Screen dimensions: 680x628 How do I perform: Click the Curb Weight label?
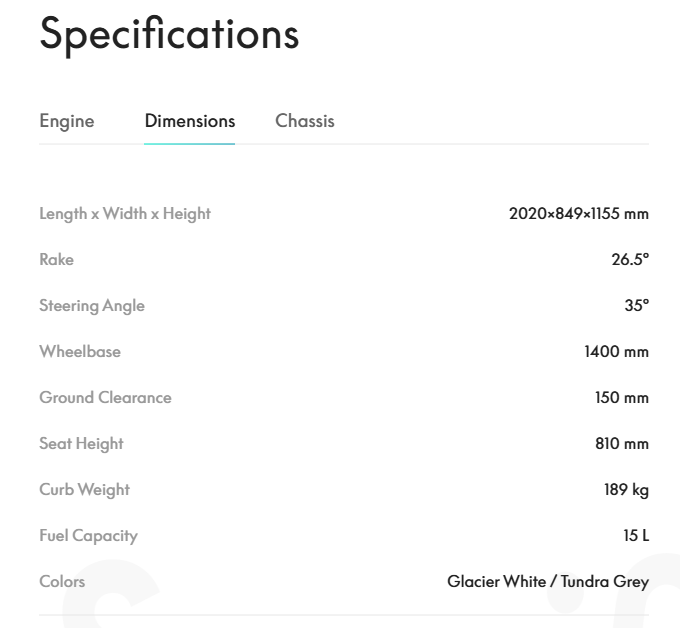click(85, 489)
